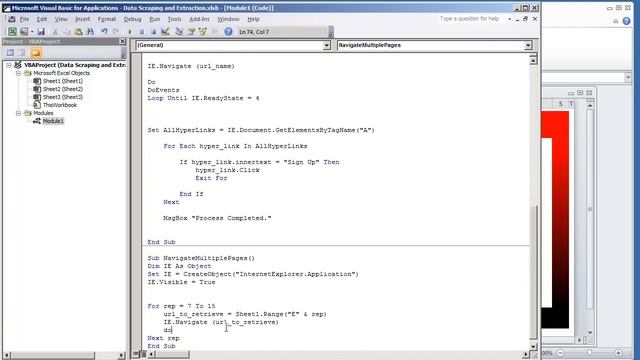Save the workbook with the floppy icon
This screenshot has height=360, width=640.
41,31
